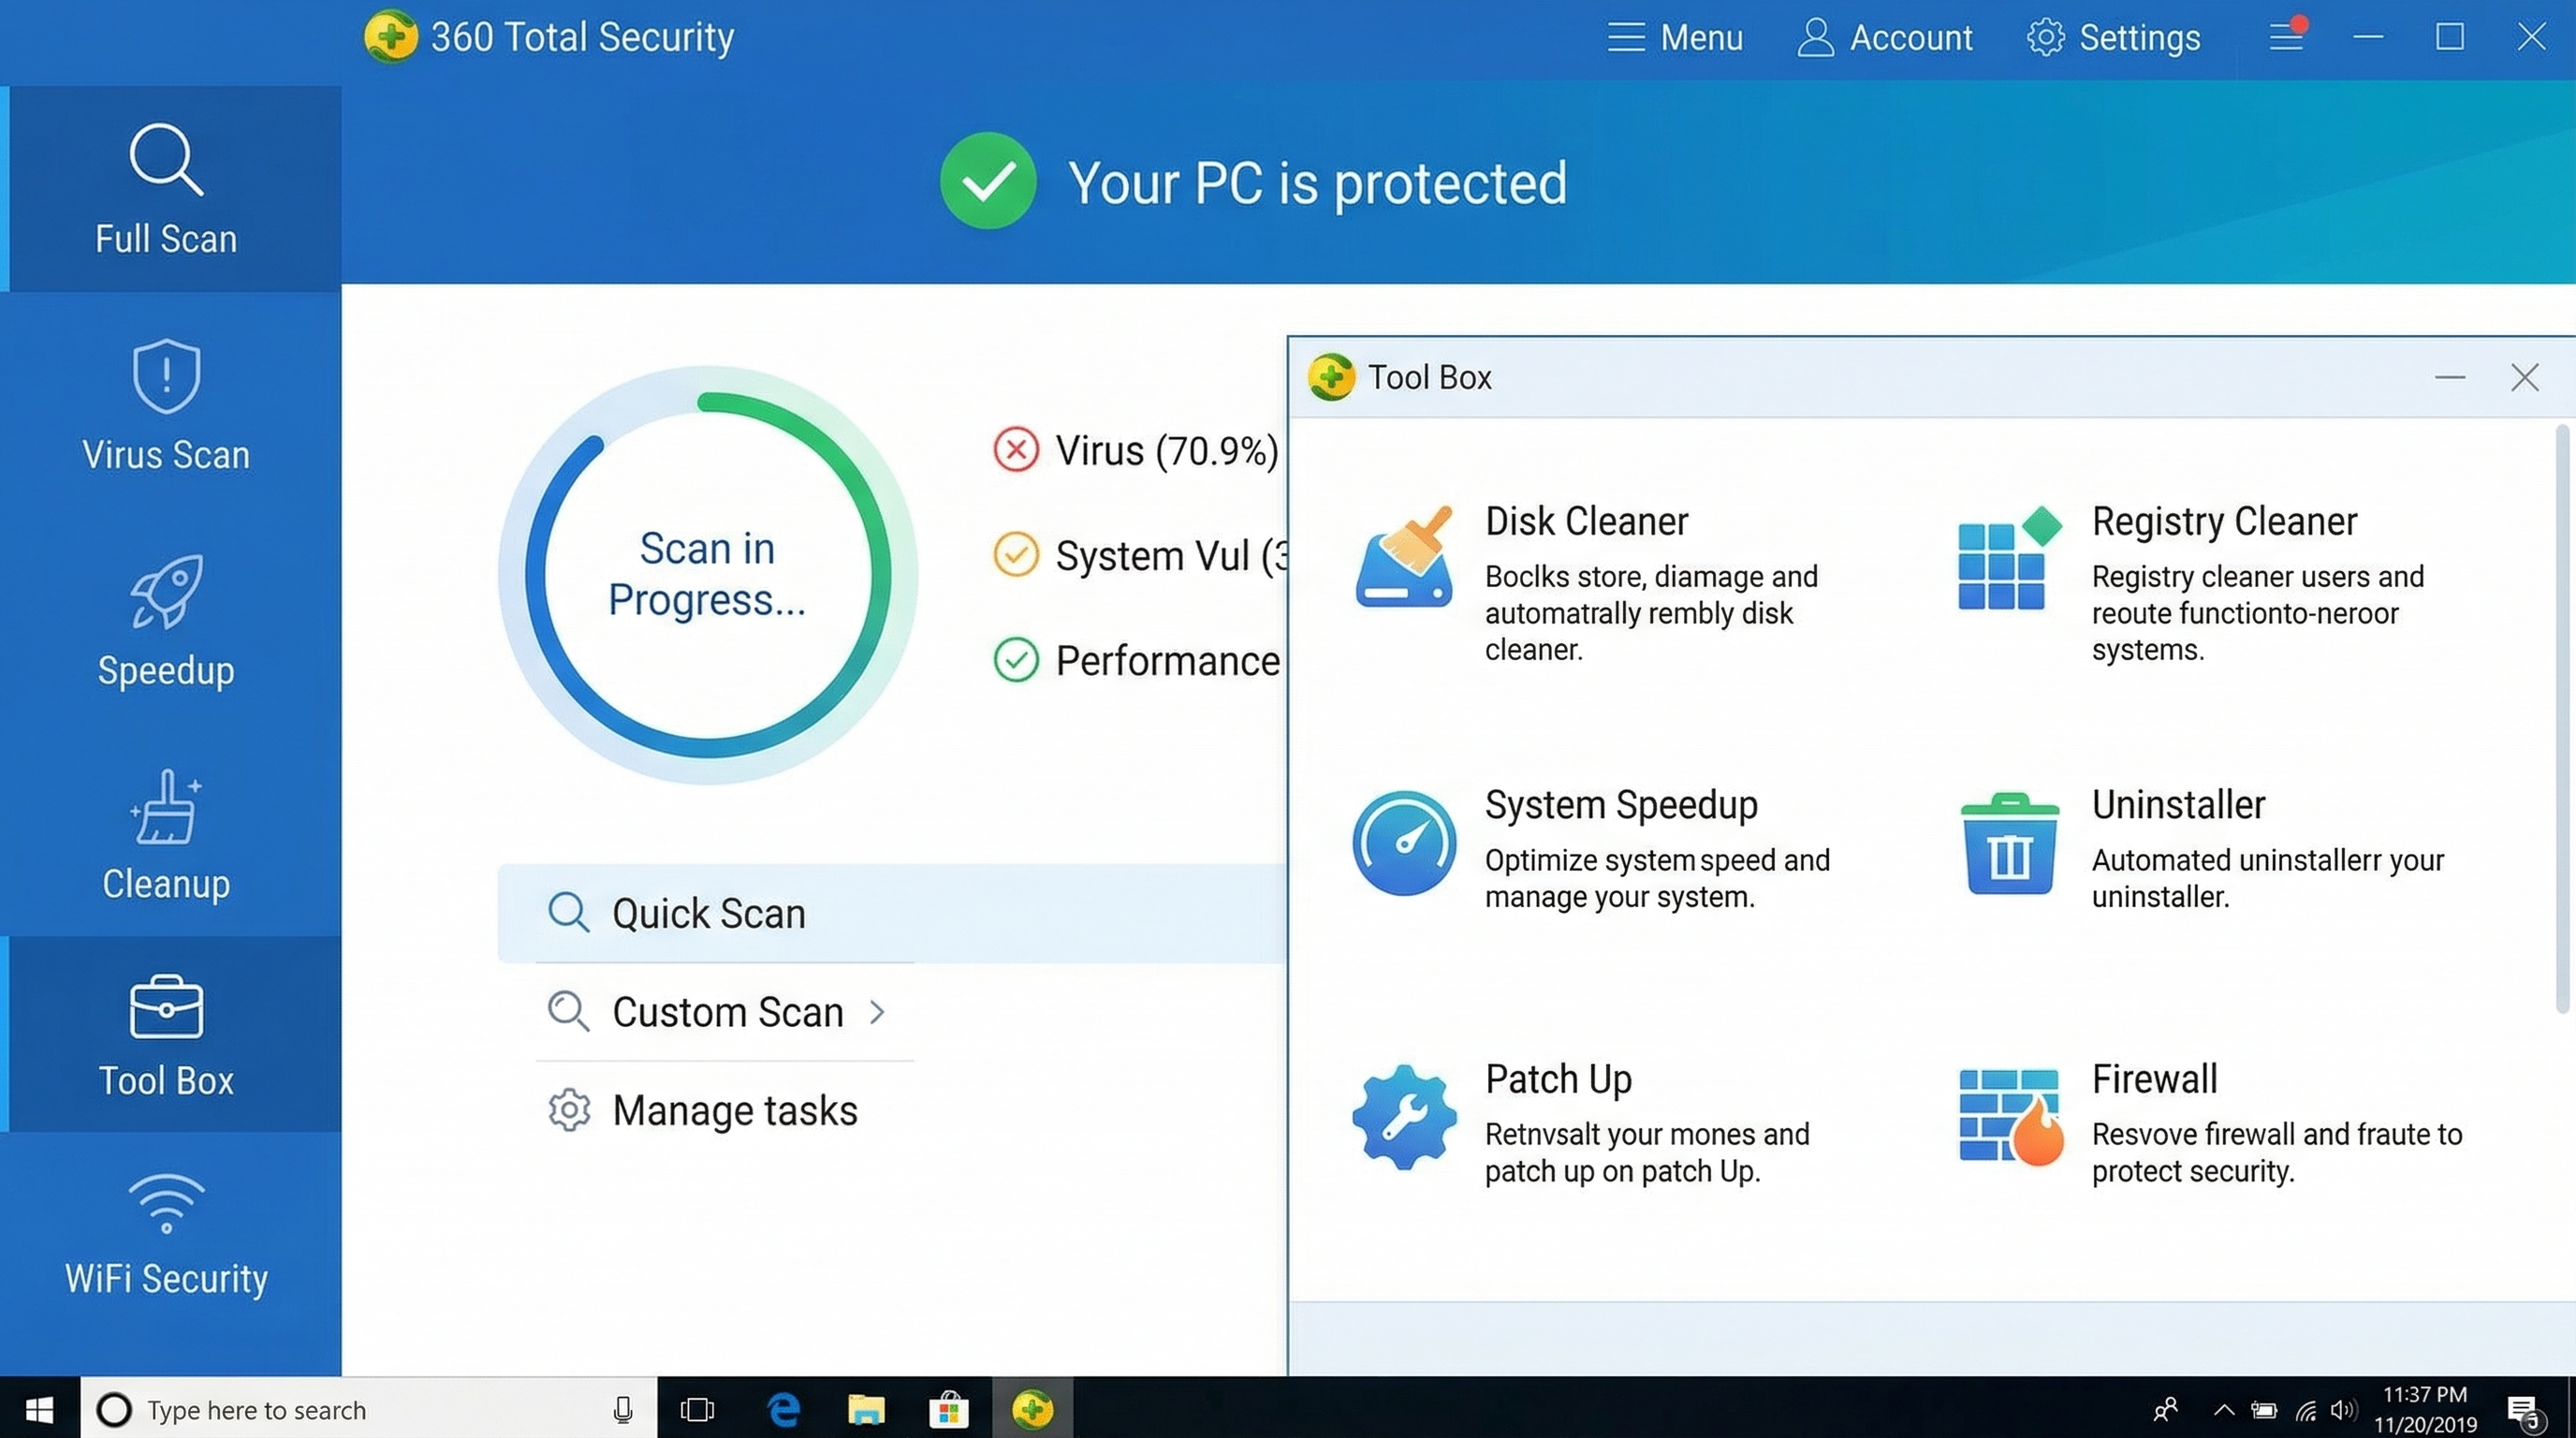2576x1438 pixels.
Task: Expand the Custom Scan options
Action: [726, 1011]
